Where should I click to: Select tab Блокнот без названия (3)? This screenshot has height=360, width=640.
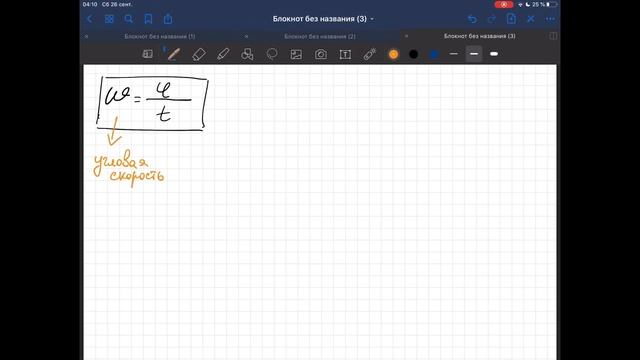(x=480, y=36)
